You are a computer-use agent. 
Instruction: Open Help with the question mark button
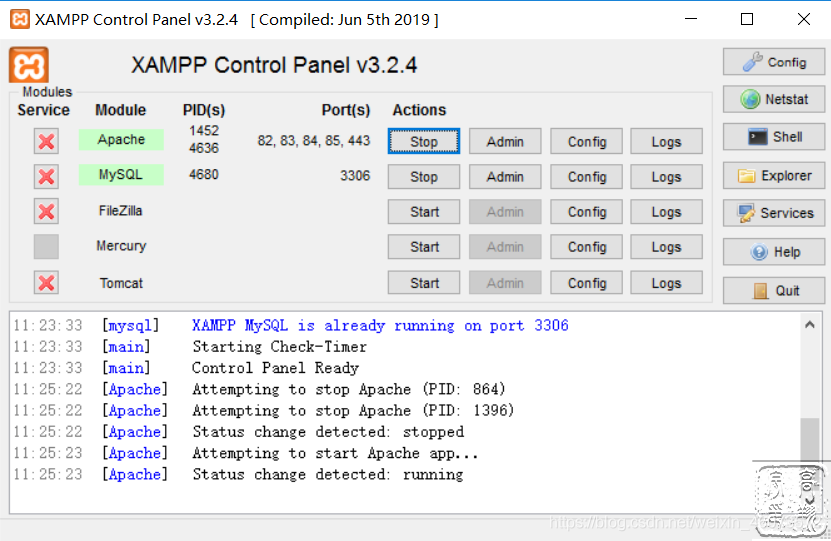coord(774,252)
